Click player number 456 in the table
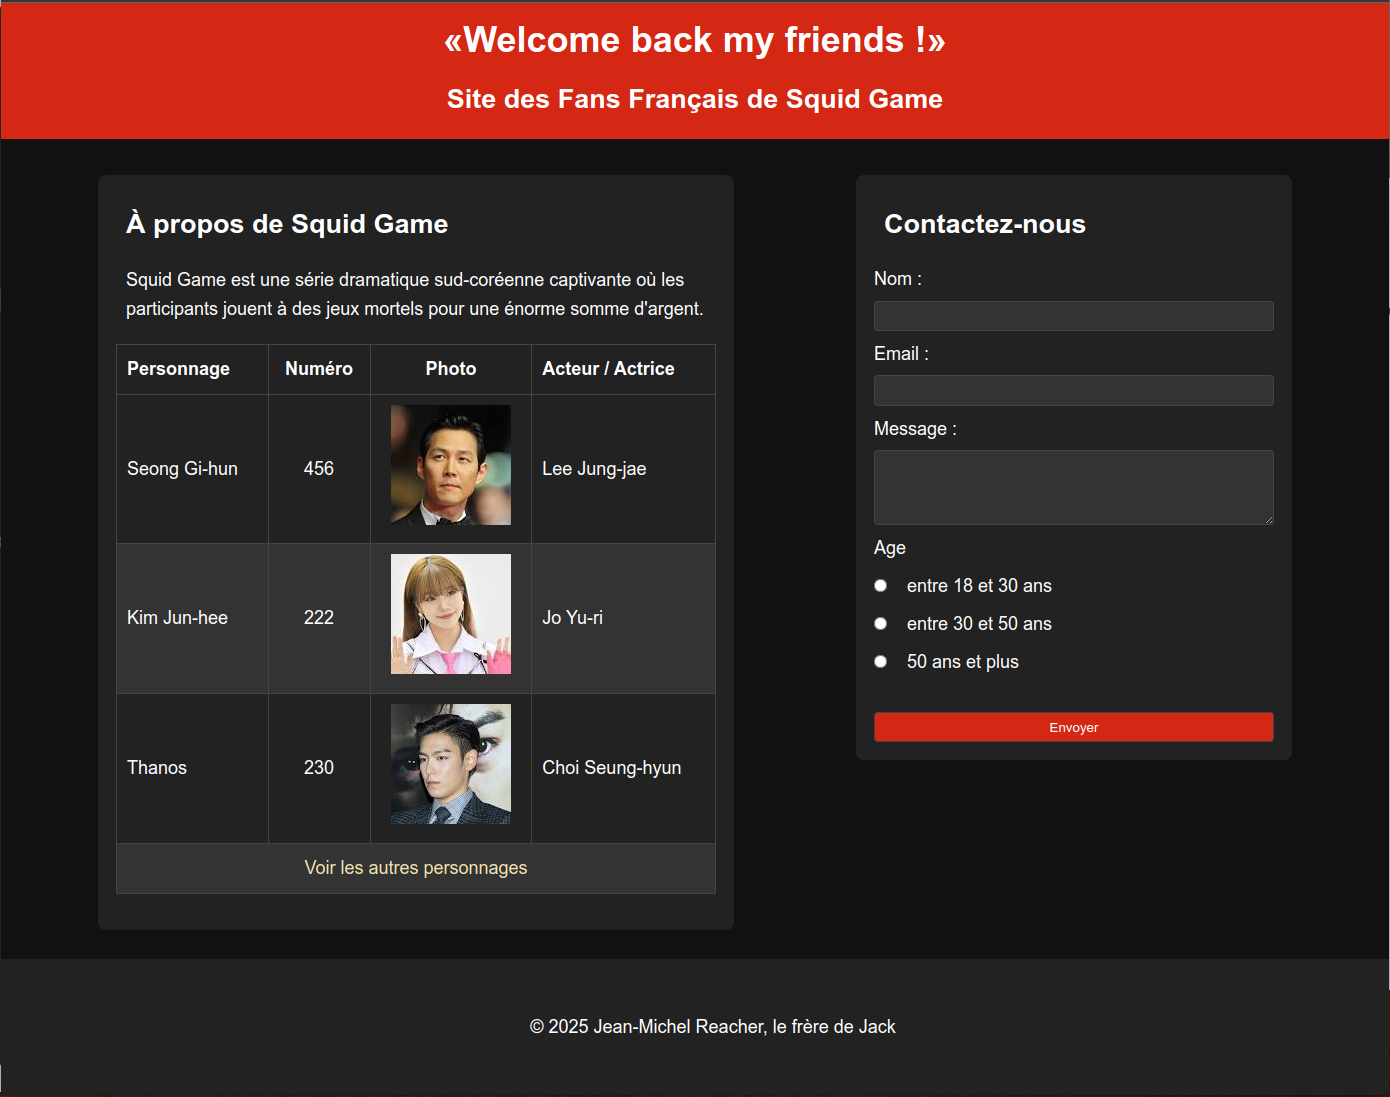Viewport: 1390px width, 1097px height. (319, 469)
